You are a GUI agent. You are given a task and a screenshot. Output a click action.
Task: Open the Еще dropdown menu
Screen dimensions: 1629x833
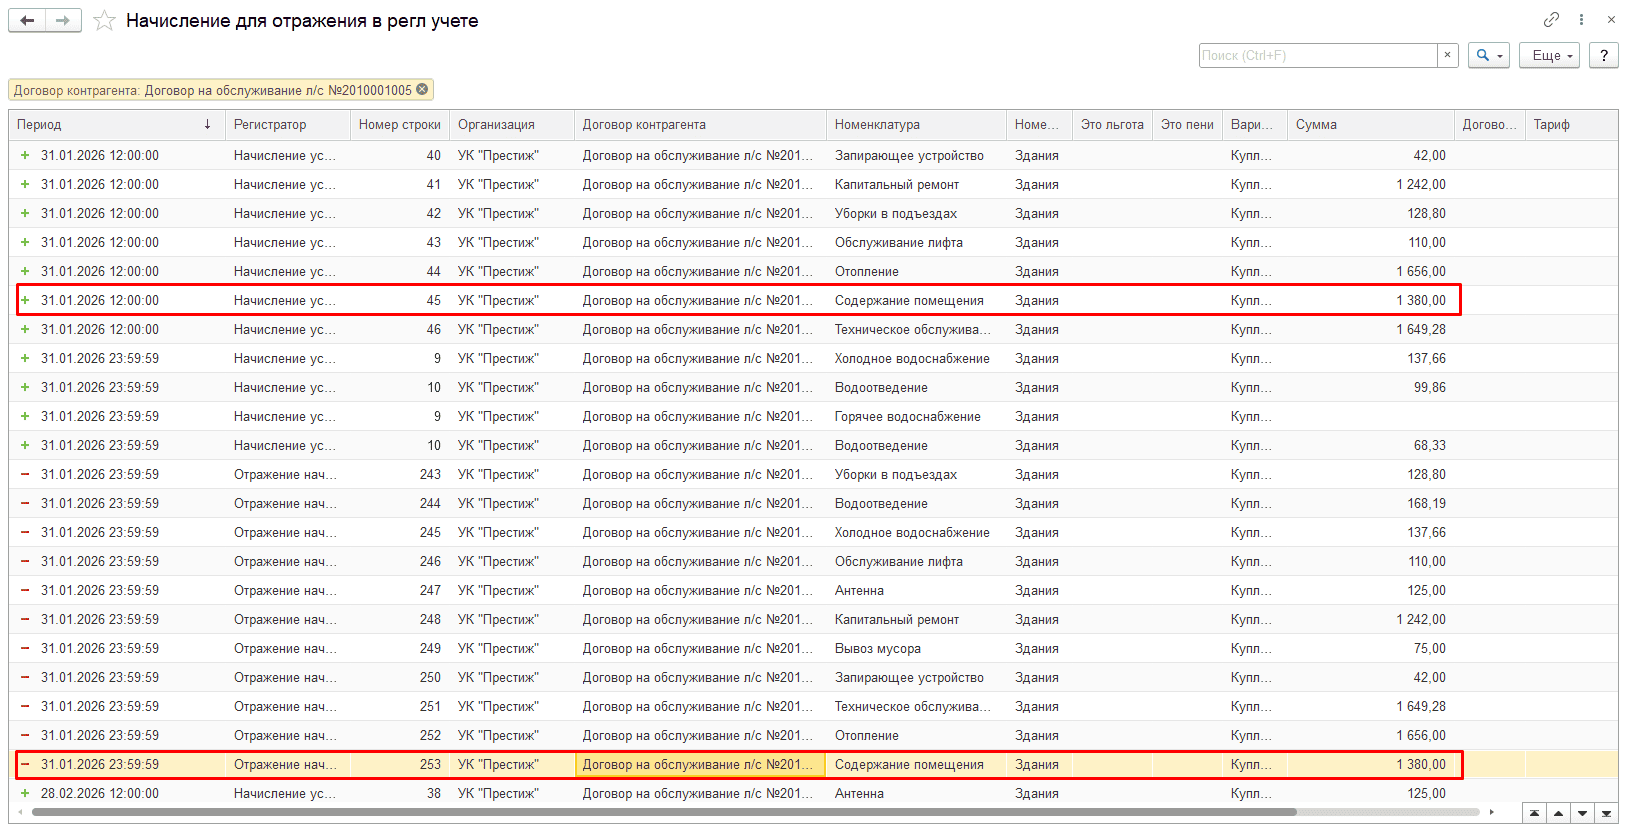[x=1549, y=56]
